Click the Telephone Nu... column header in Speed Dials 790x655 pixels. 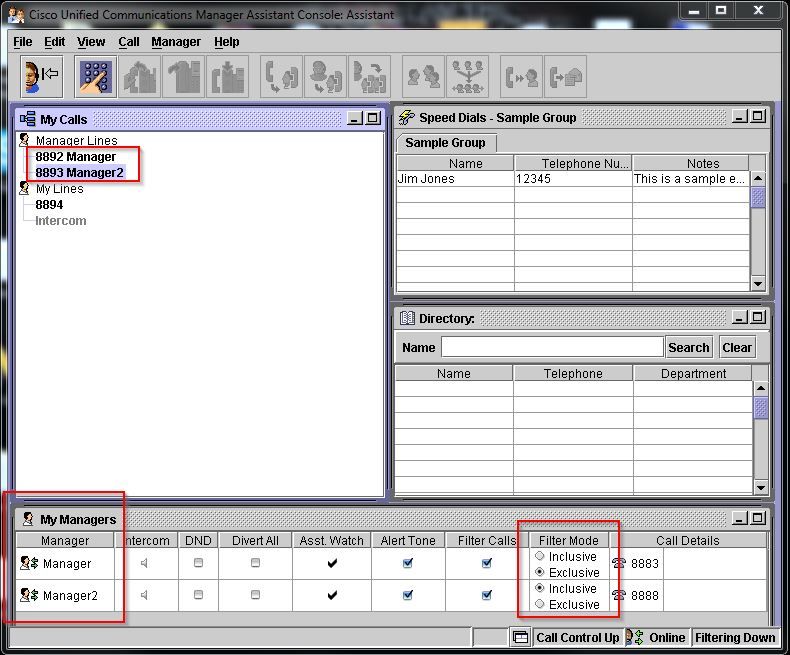point(573,163)
